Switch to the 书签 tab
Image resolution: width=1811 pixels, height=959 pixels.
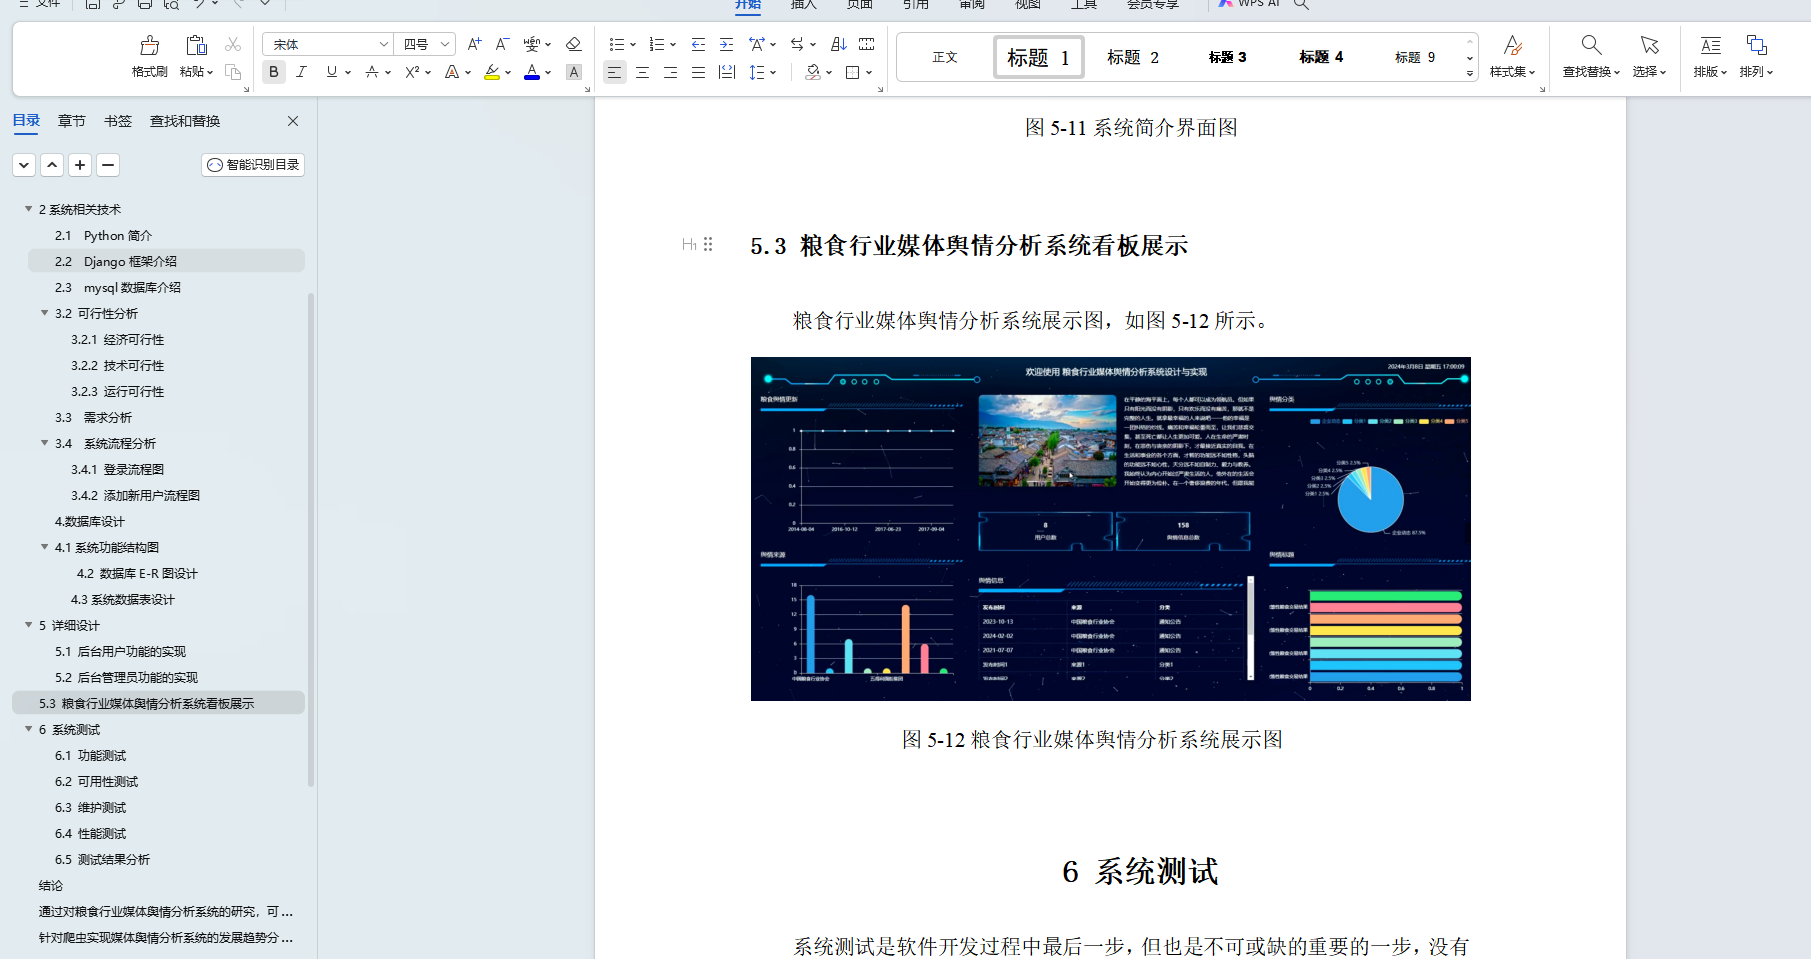coord(117,121)
